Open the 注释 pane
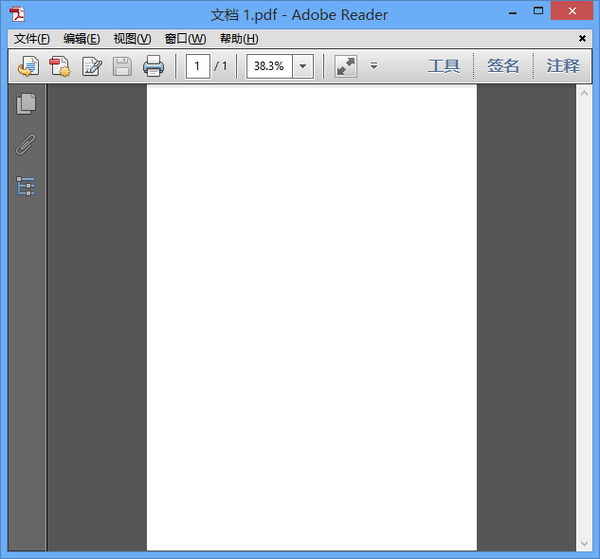 pyautogui.click(x=563, y=66)
